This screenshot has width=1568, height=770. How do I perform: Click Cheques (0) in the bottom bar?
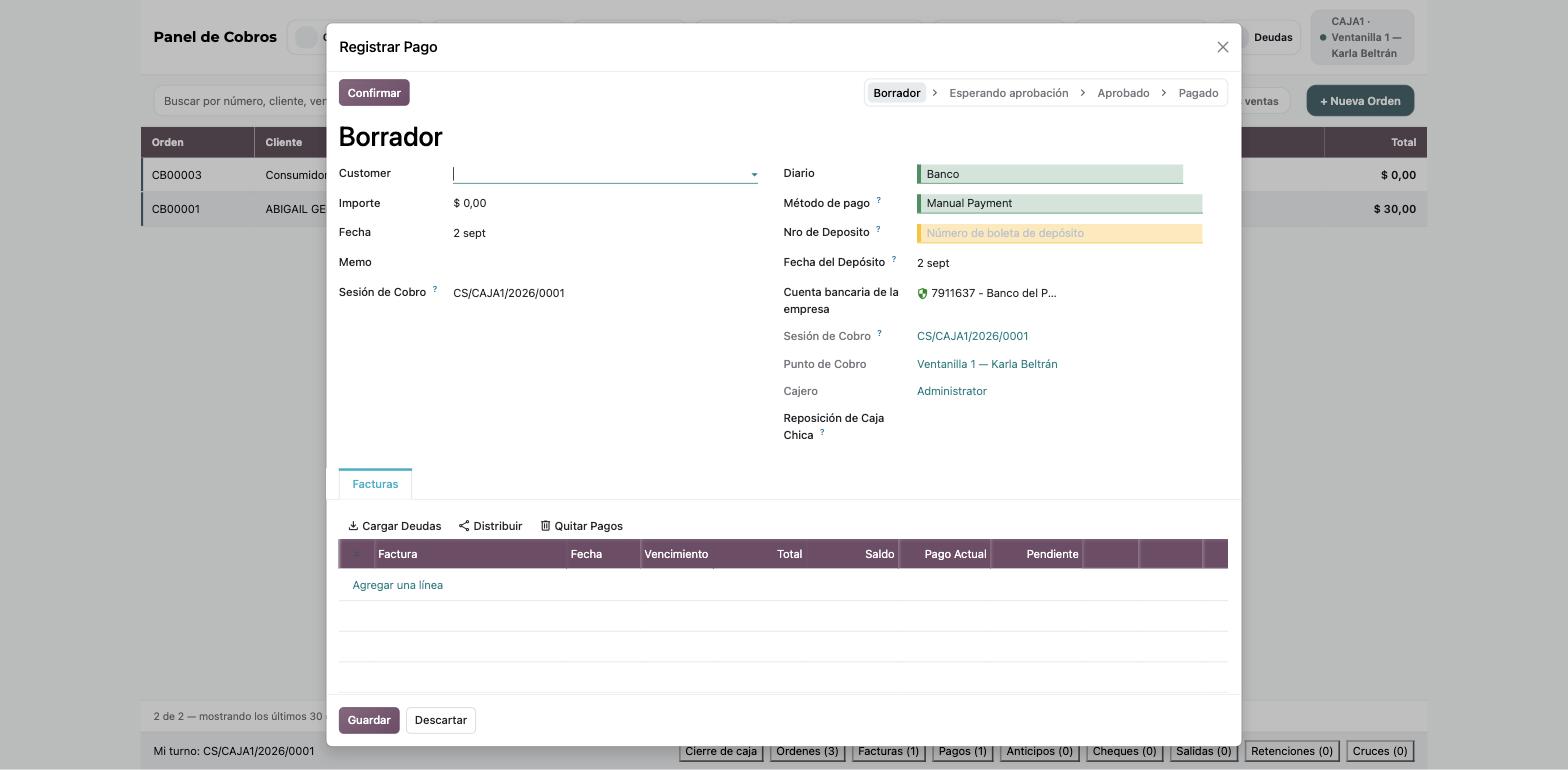tap(1124, 751)
